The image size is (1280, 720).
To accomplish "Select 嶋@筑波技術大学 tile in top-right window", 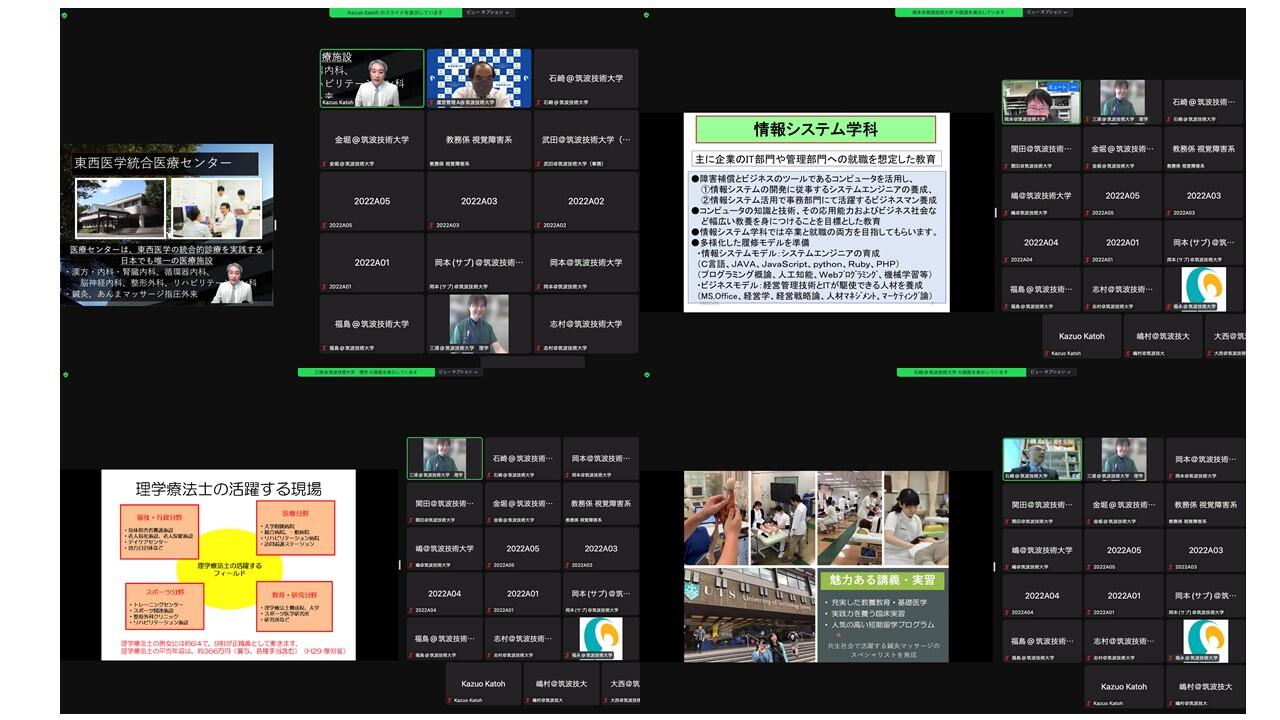I will (1041, 196).
